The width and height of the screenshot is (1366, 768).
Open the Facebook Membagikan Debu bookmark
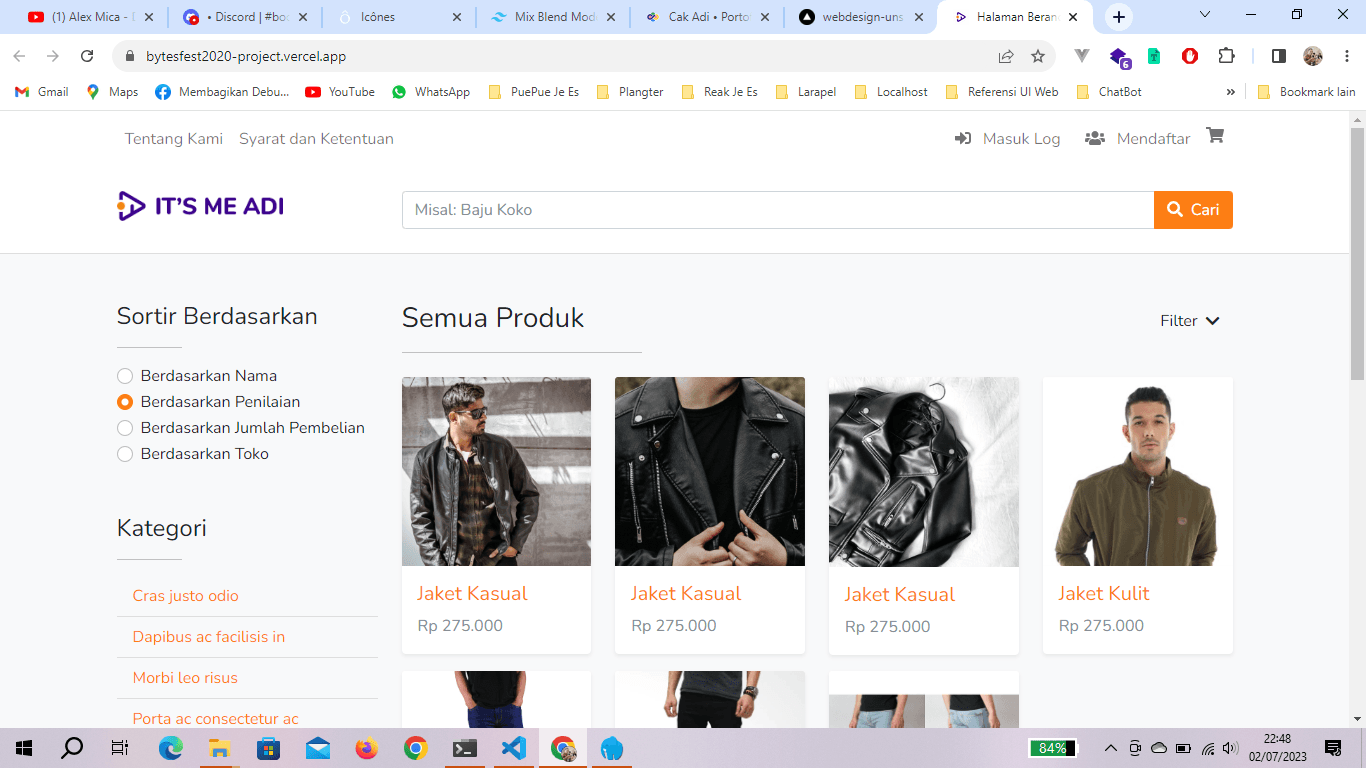[x=222, y=92]
